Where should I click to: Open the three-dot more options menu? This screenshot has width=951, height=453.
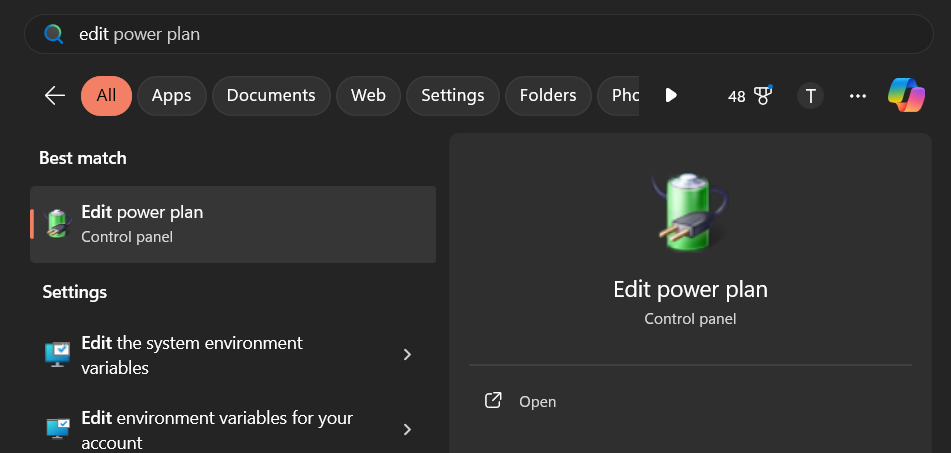click(857, 96)
